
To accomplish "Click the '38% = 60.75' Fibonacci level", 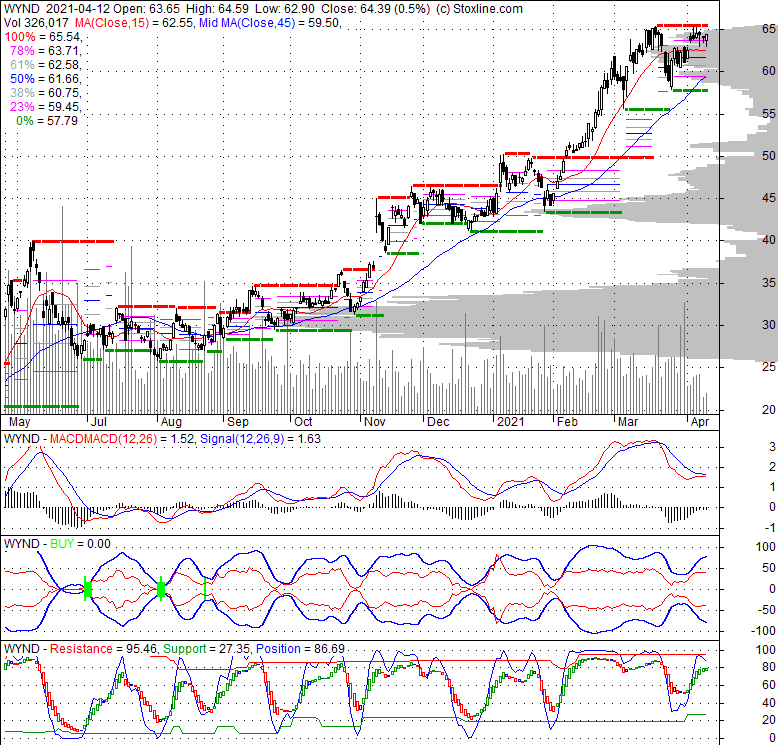I will [x=45, y=93].
